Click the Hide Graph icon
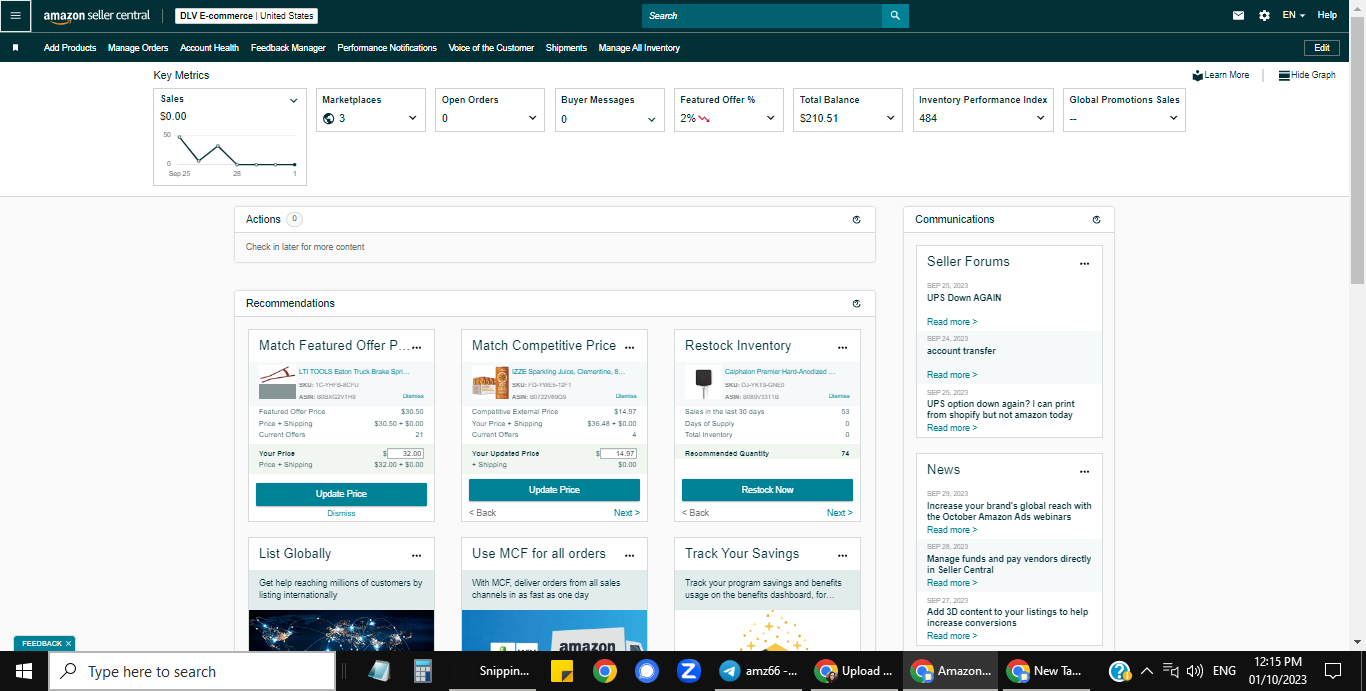The image size is (1366, 691). click(1284, 75)
